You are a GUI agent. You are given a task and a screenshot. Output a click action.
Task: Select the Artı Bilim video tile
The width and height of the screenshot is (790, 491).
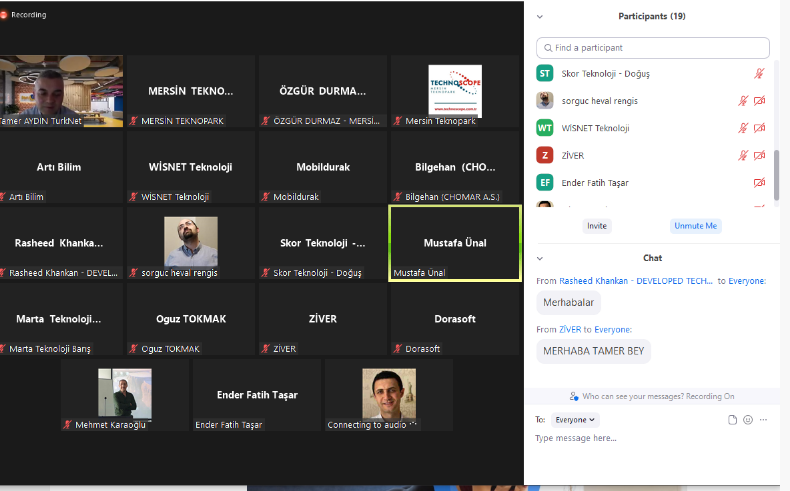point(61,167)
